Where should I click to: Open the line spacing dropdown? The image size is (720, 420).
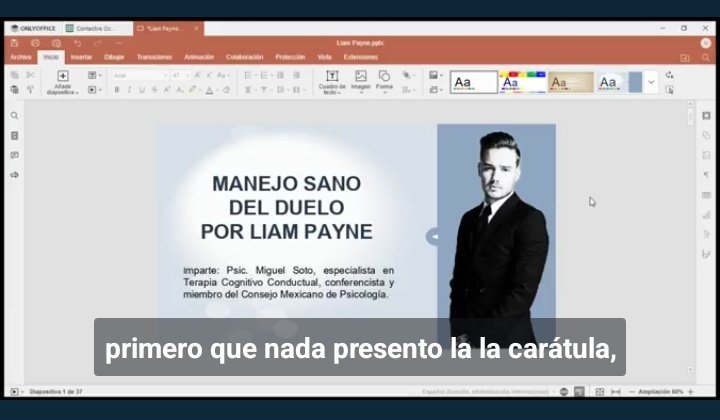pyautogui.click(x=282, y=90)
